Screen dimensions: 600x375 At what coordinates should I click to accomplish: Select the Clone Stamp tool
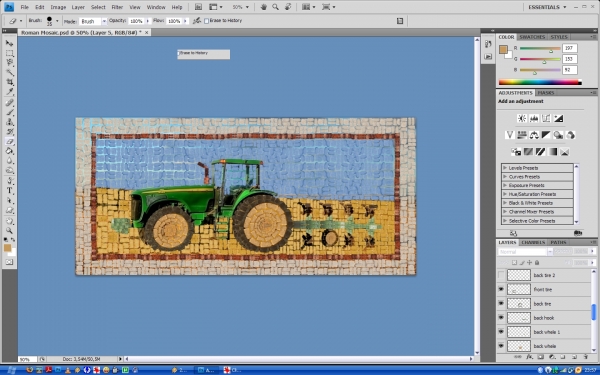point(9,122)
